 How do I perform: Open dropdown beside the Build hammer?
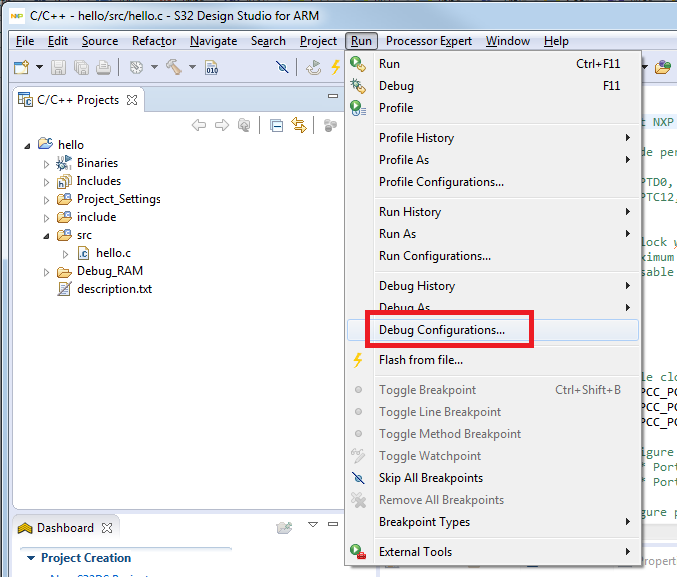pyautogui.click(x=193, y=67)
